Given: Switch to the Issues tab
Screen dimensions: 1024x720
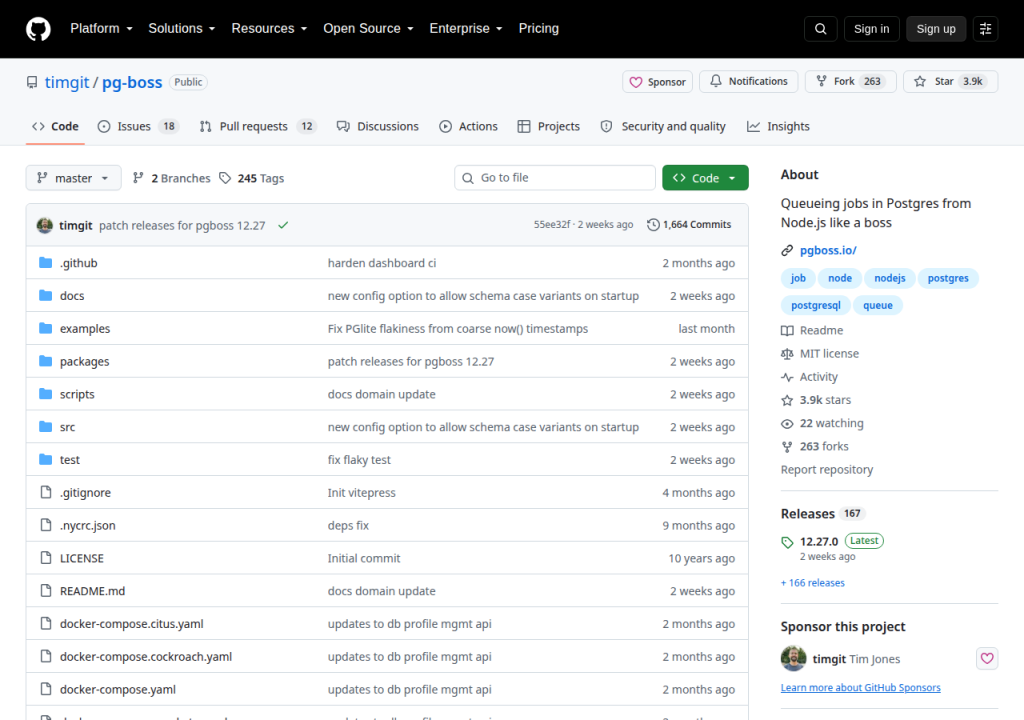Looking at the screenshot, I should (138, 127).
